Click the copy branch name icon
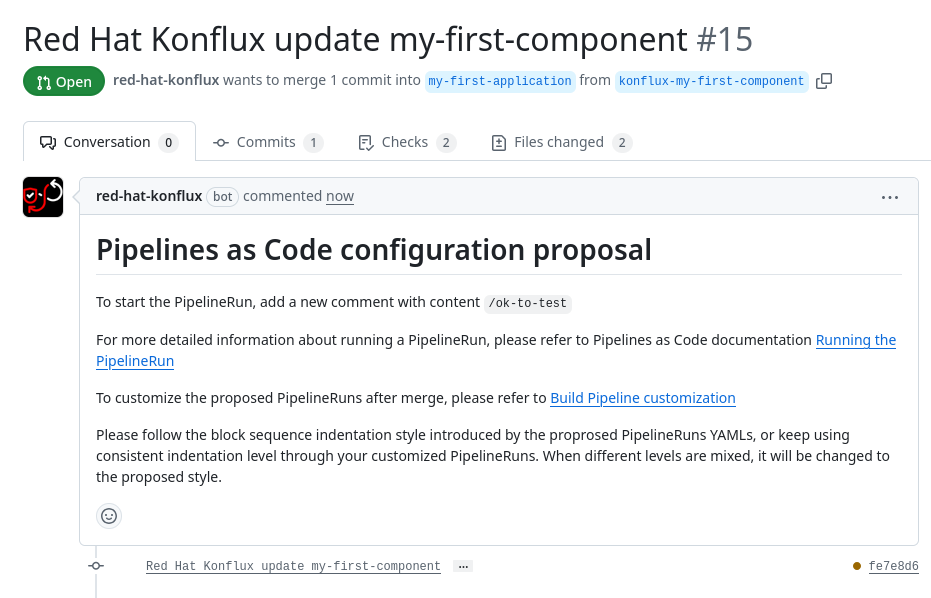 pyautogui.click(x=824, y=80)
